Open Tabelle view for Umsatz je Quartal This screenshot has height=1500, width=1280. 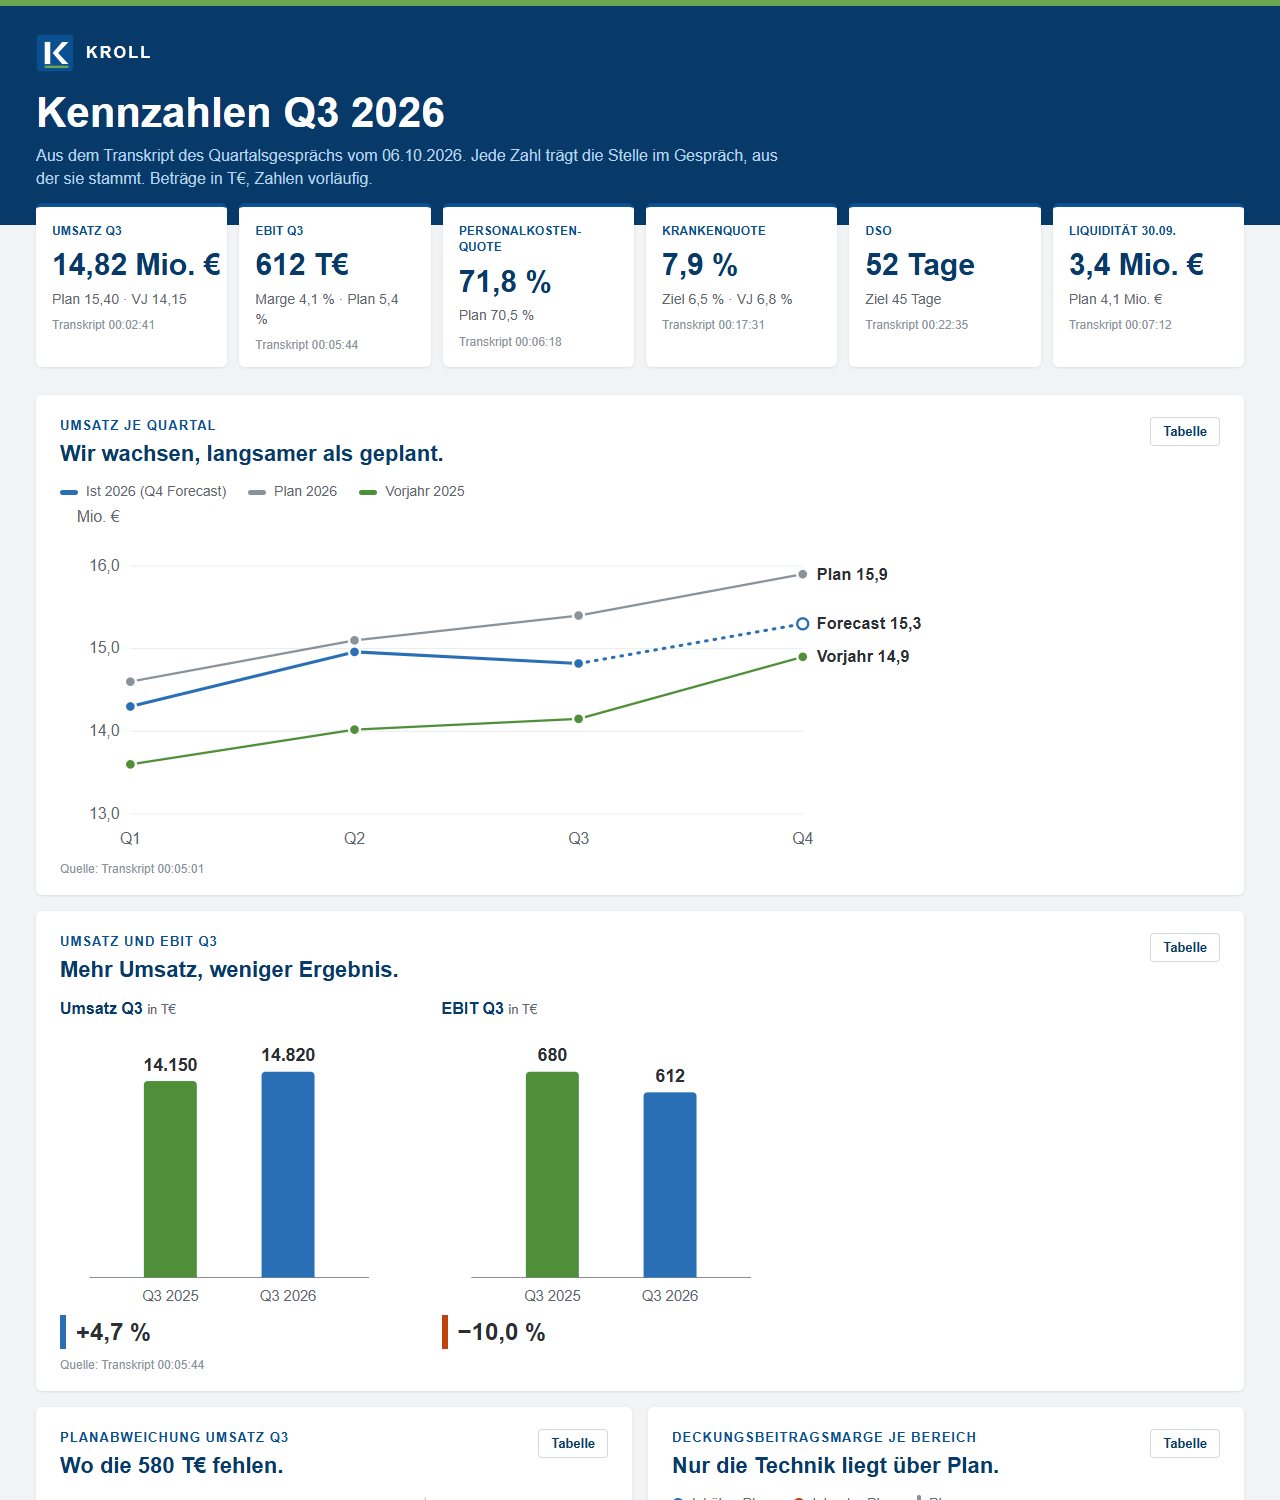(1185, 432)
